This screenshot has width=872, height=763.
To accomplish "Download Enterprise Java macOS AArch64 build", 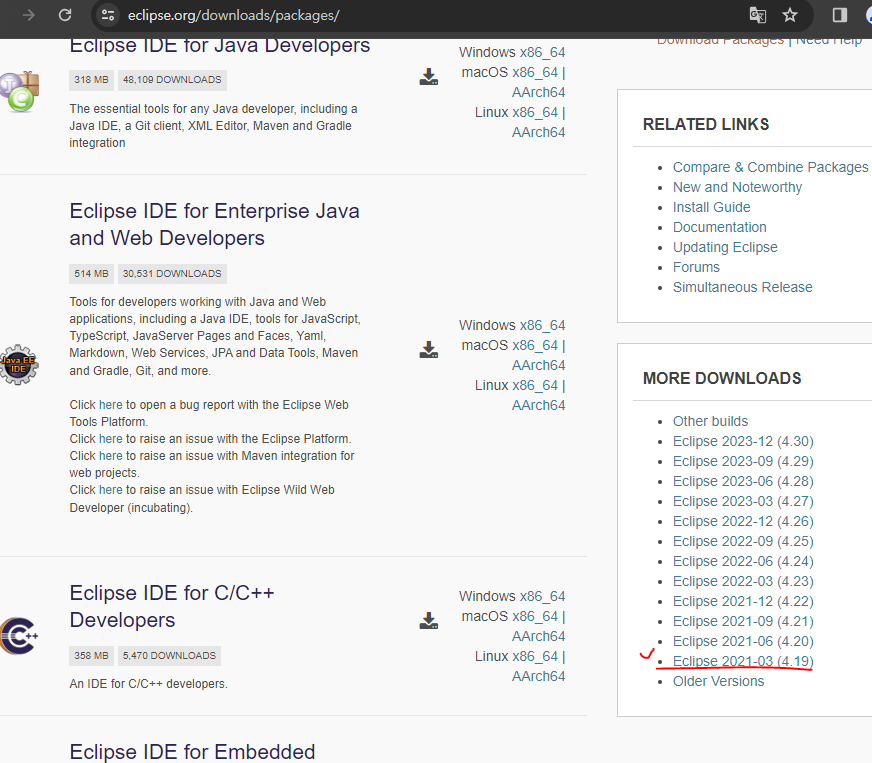I will [538, 365].
